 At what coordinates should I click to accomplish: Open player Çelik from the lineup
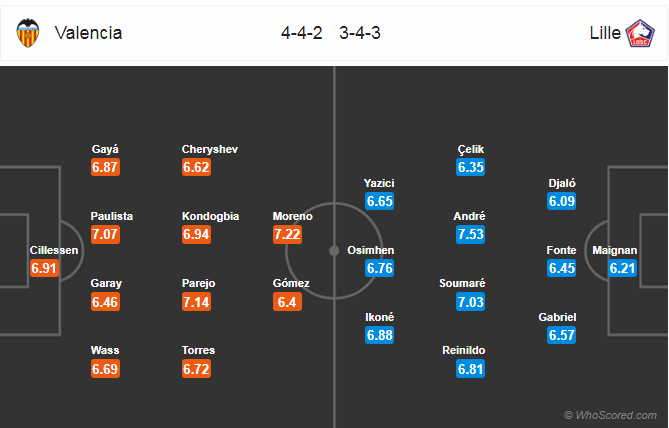tap(471, 149)
